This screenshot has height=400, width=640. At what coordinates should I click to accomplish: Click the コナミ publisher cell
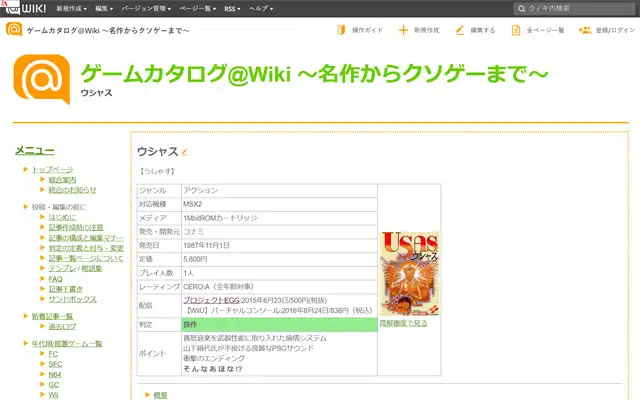279,232
